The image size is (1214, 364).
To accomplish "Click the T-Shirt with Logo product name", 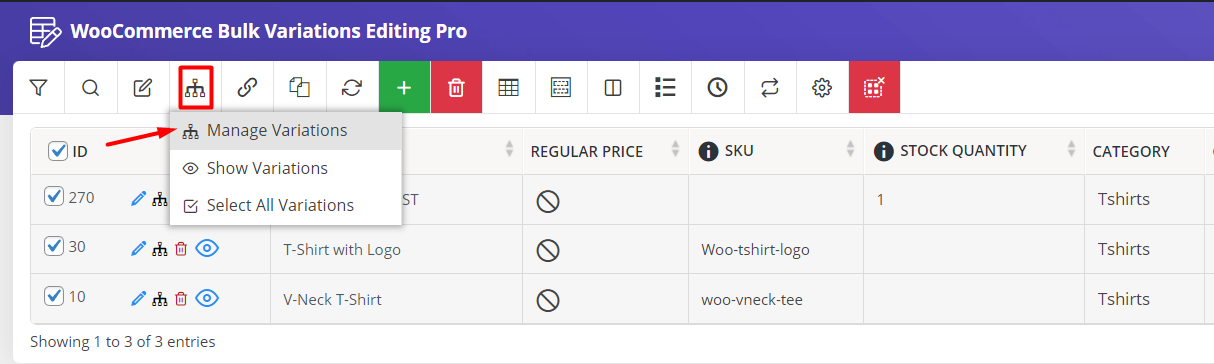I will tap(342, 250).
